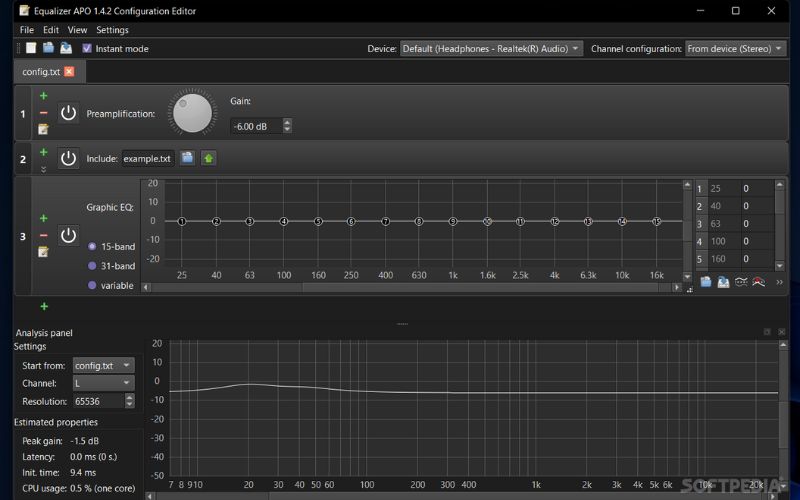
Task: Add new filter with bottom green plus
Action: pyautogui.click(x=44, y=306)
